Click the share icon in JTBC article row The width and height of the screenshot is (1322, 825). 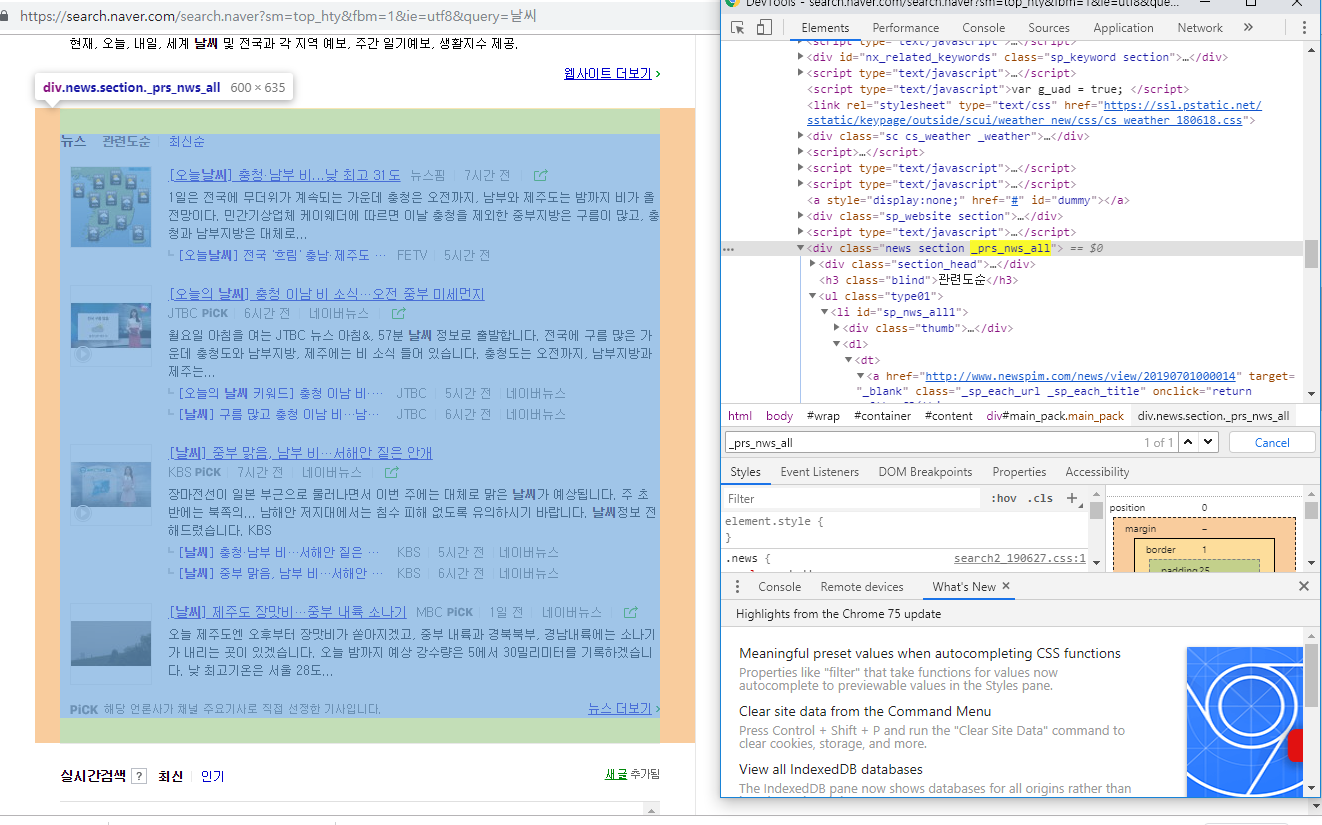(398, 314)
